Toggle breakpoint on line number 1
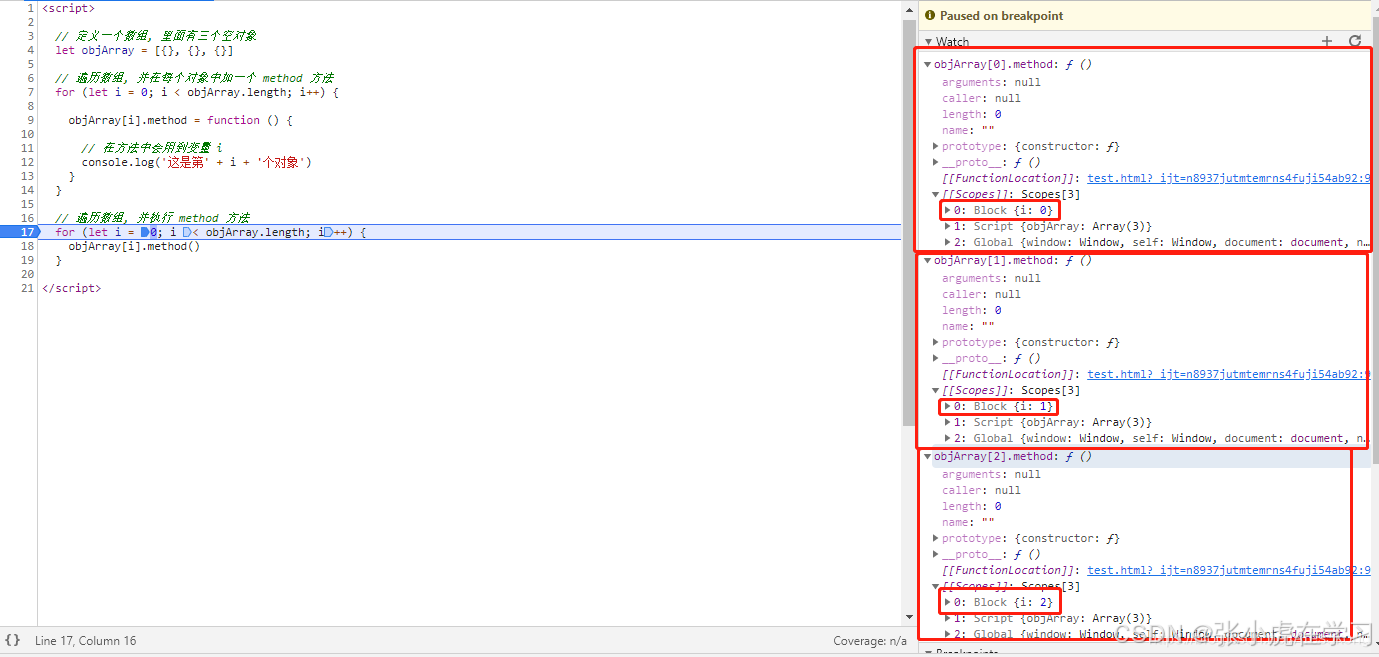 coord(30,8)
